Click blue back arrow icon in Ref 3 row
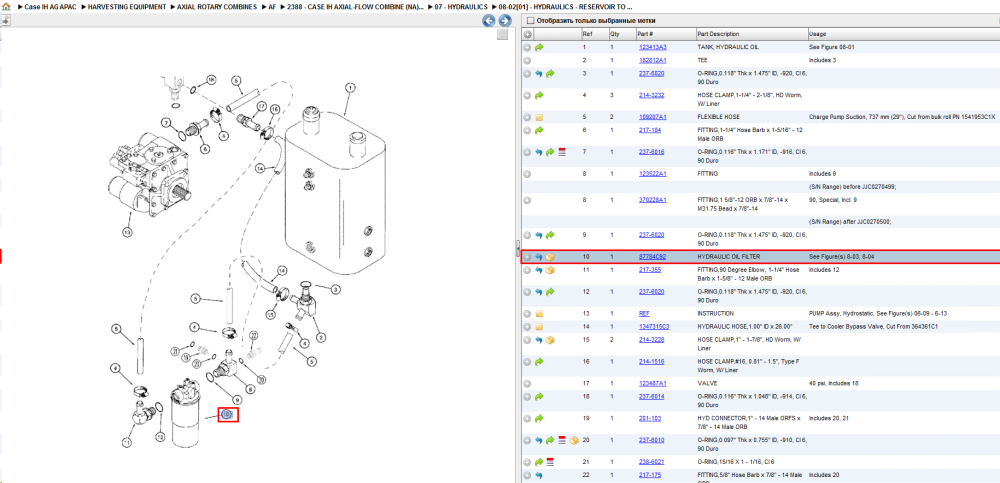Screen dimensions: 1000x483 coord(539,74)
